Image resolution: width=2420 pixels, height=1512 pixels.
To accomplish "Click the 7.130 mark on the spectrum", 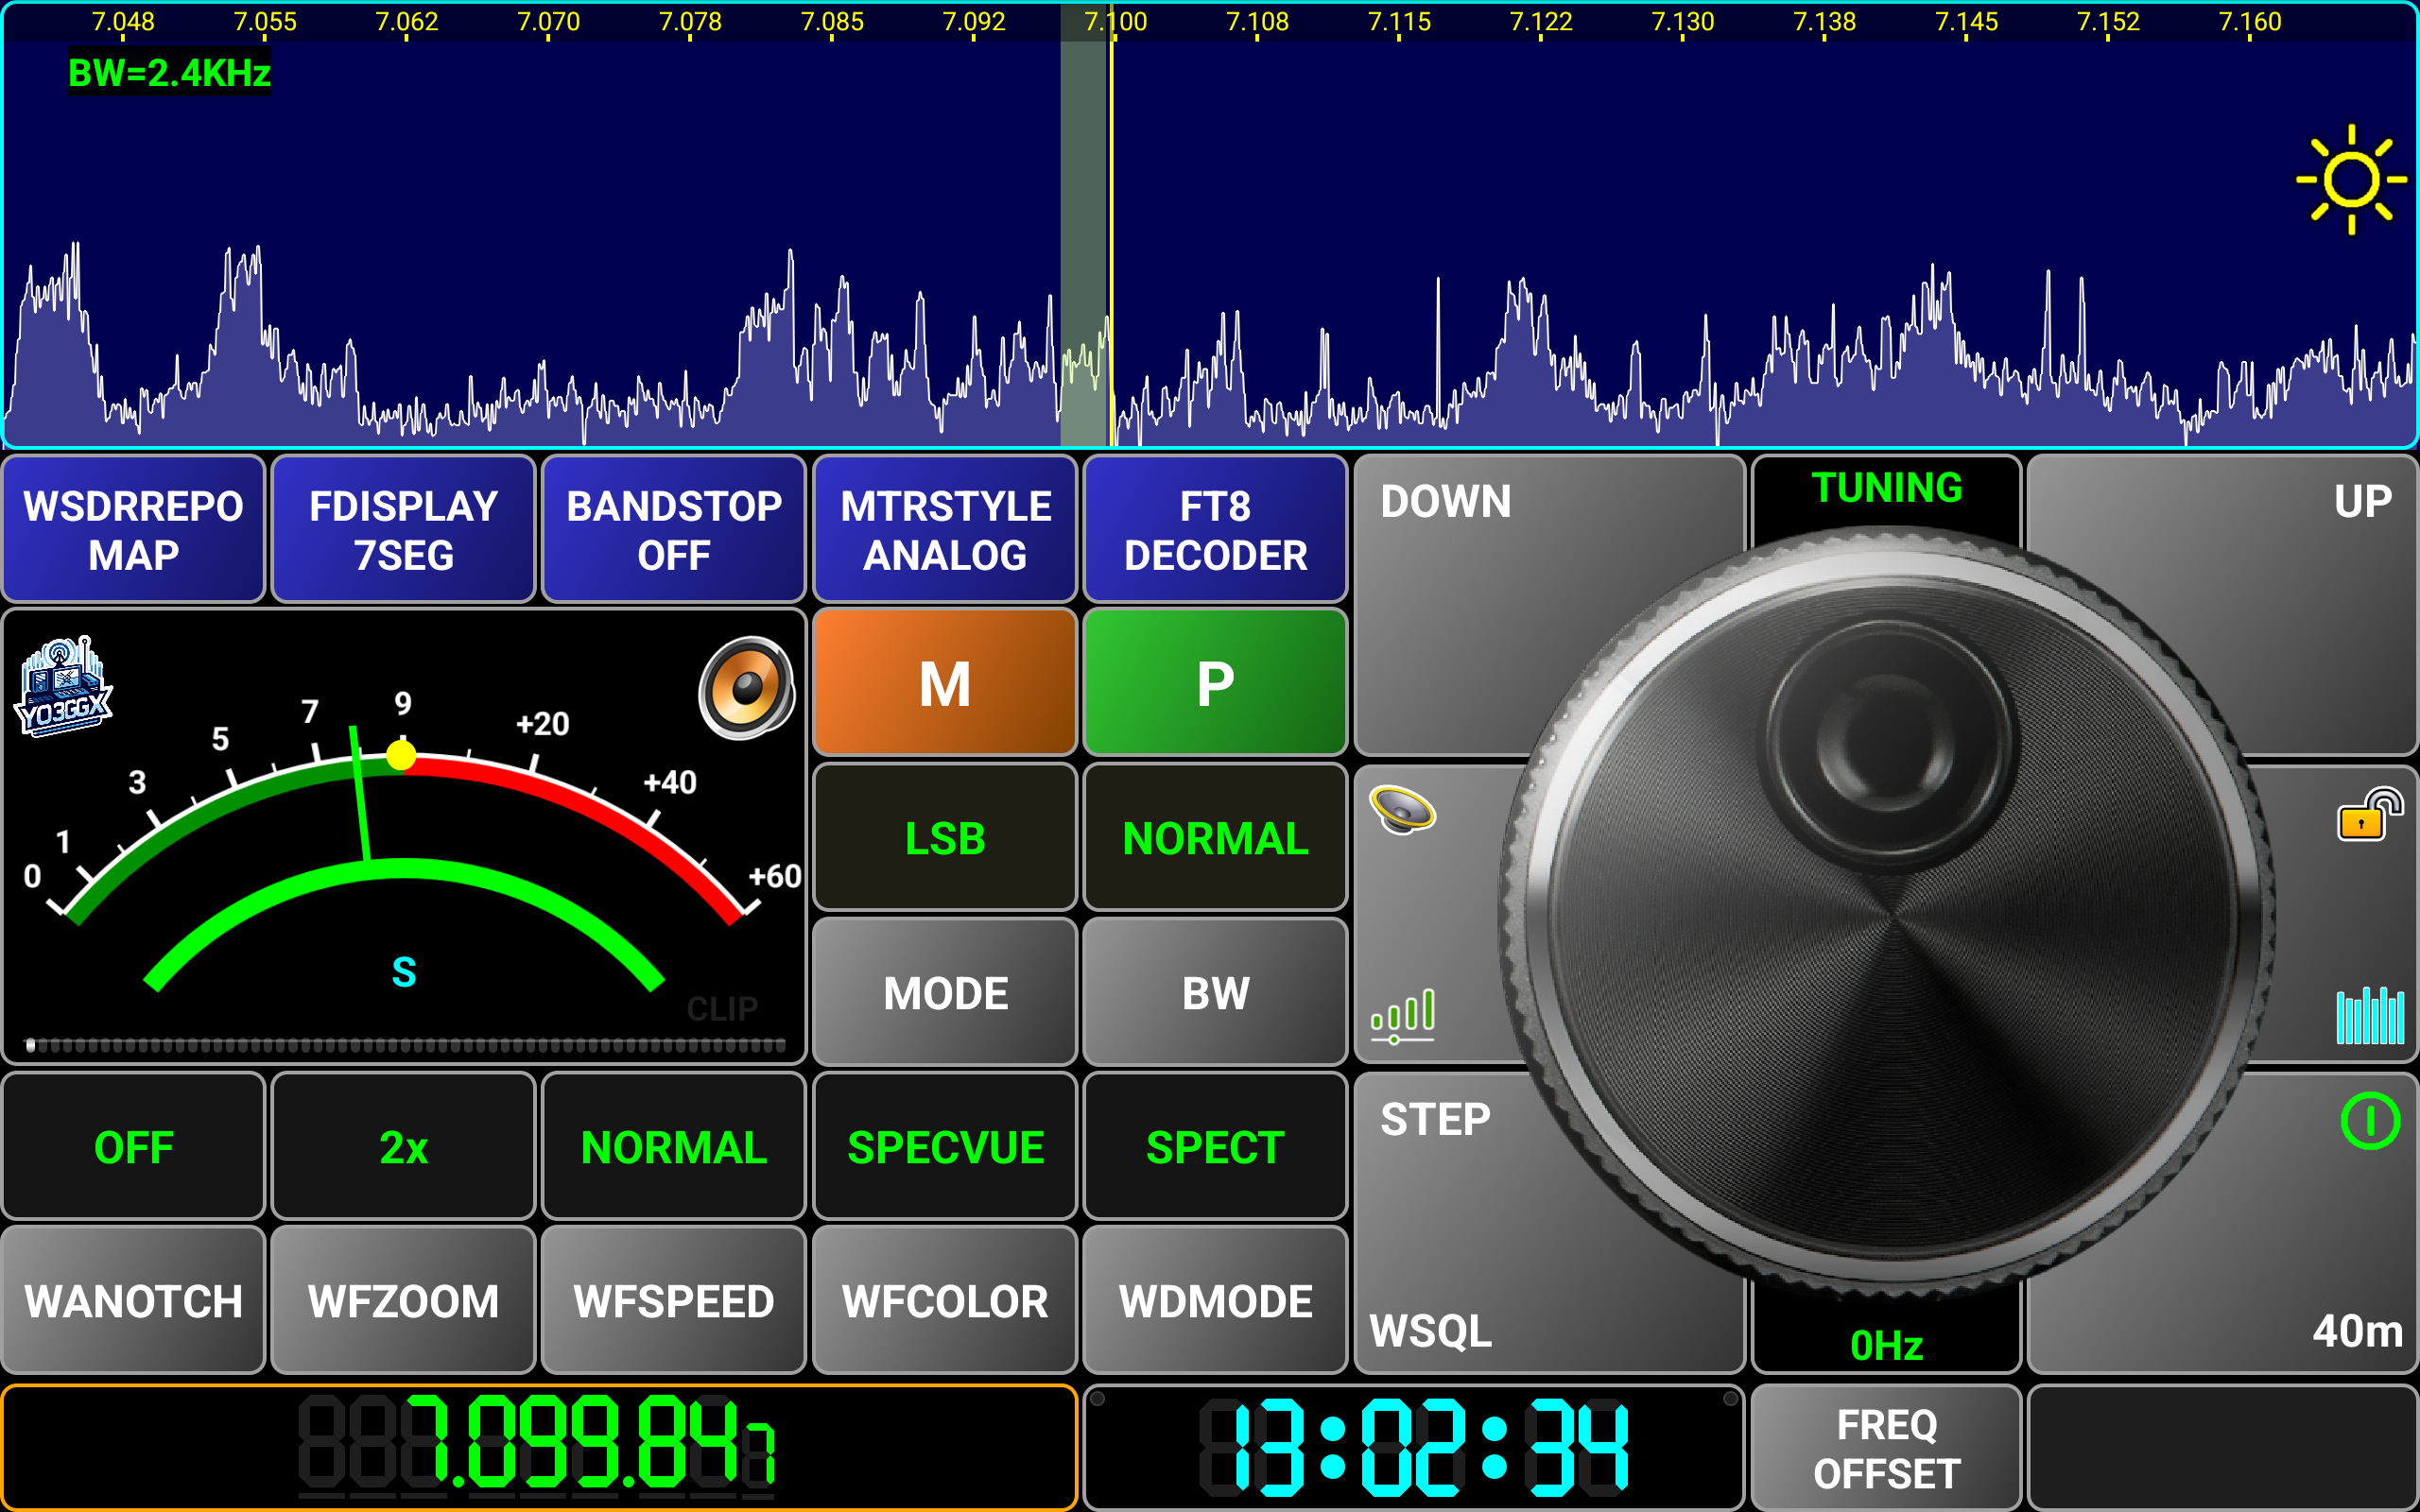I will coord(1682,22).
